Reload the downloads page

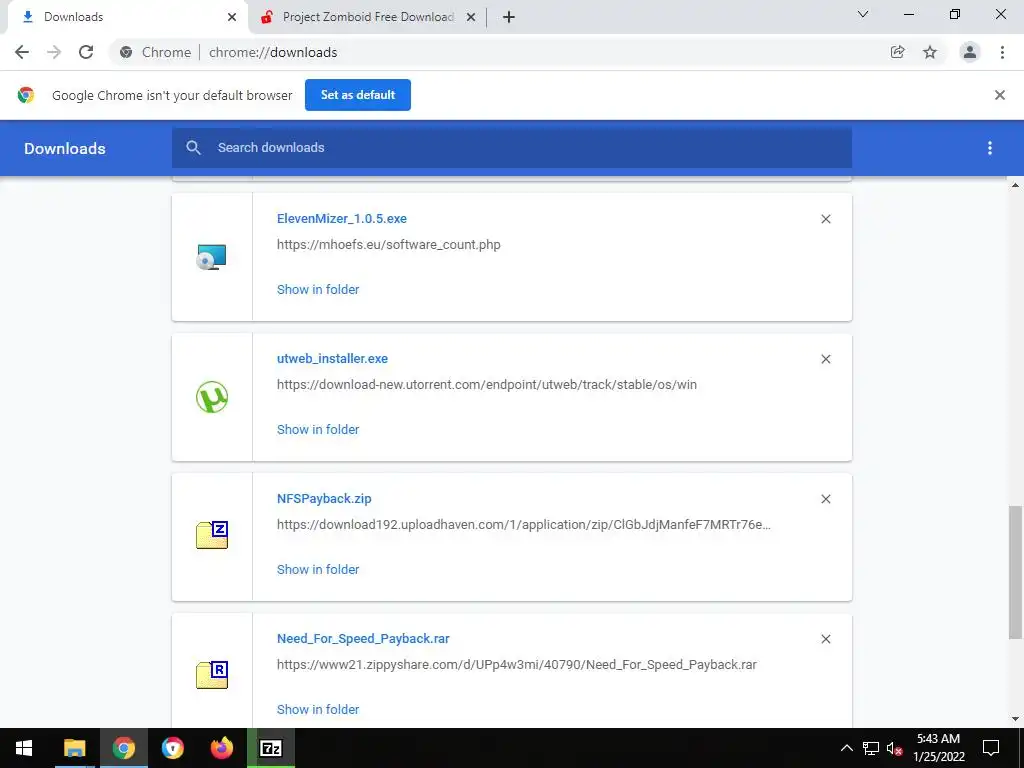pos(86,52)
